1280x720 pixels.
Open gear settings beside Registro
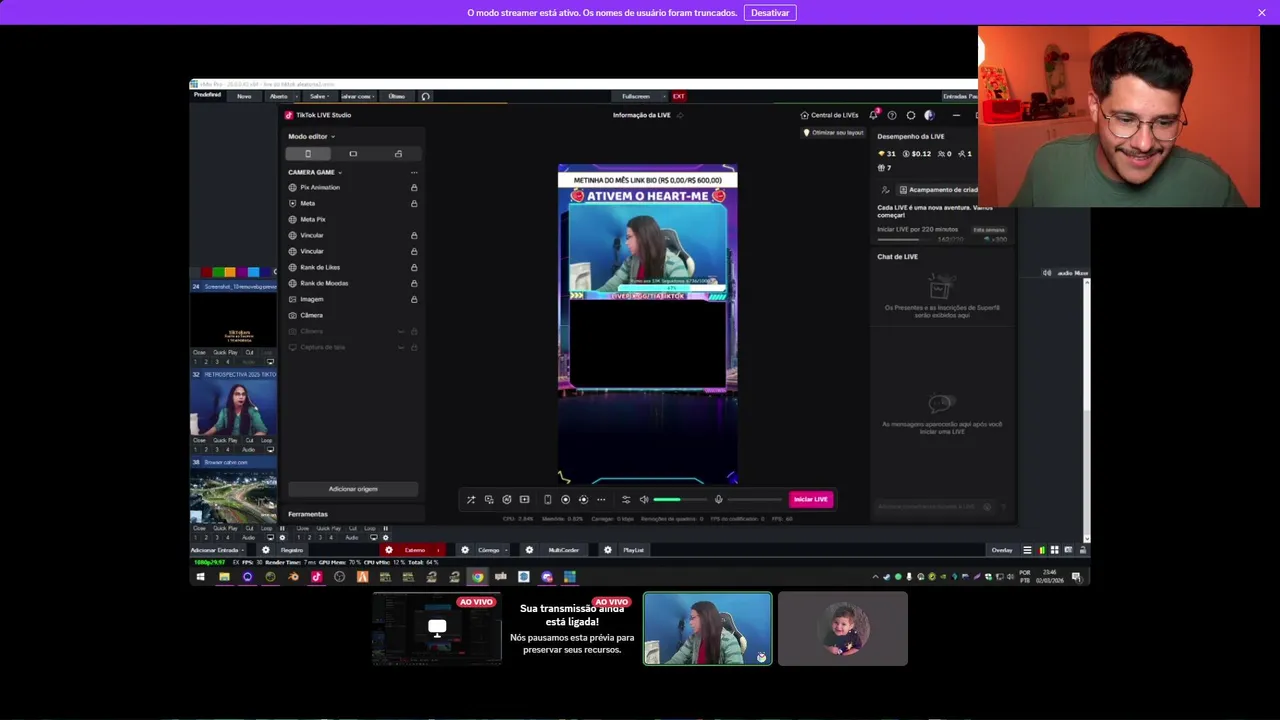pos(265,550)
